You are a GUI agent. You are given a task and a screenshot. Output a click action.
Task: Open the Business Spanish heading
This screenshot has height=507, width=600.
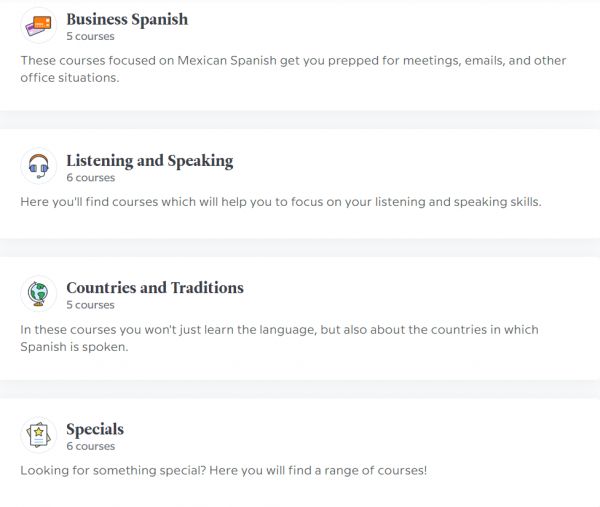point(127,19)
